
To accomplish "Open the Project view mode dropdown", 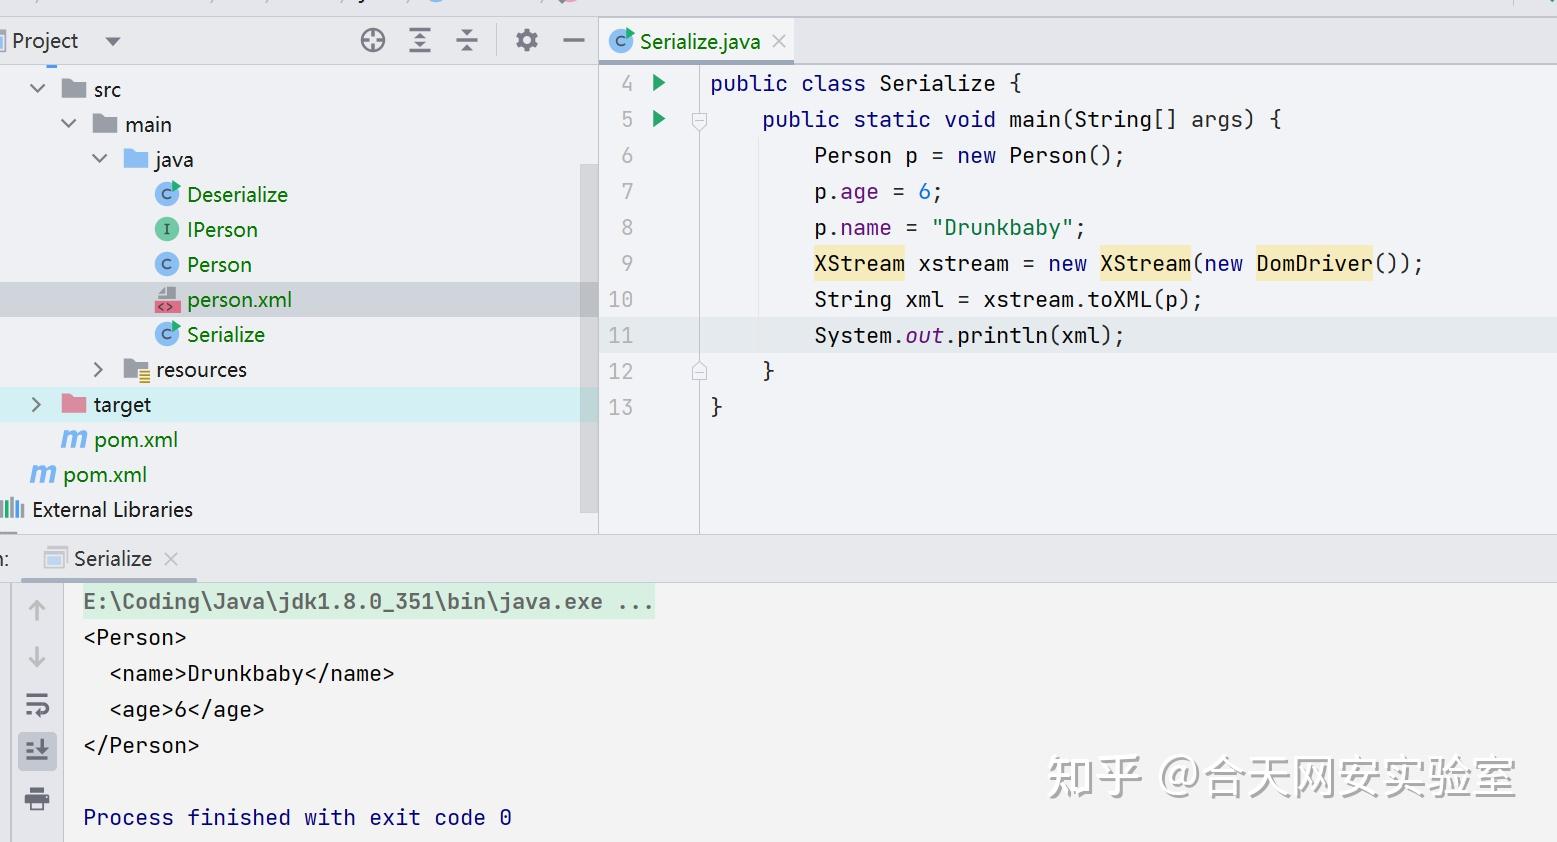I will [x=112, y=41].
